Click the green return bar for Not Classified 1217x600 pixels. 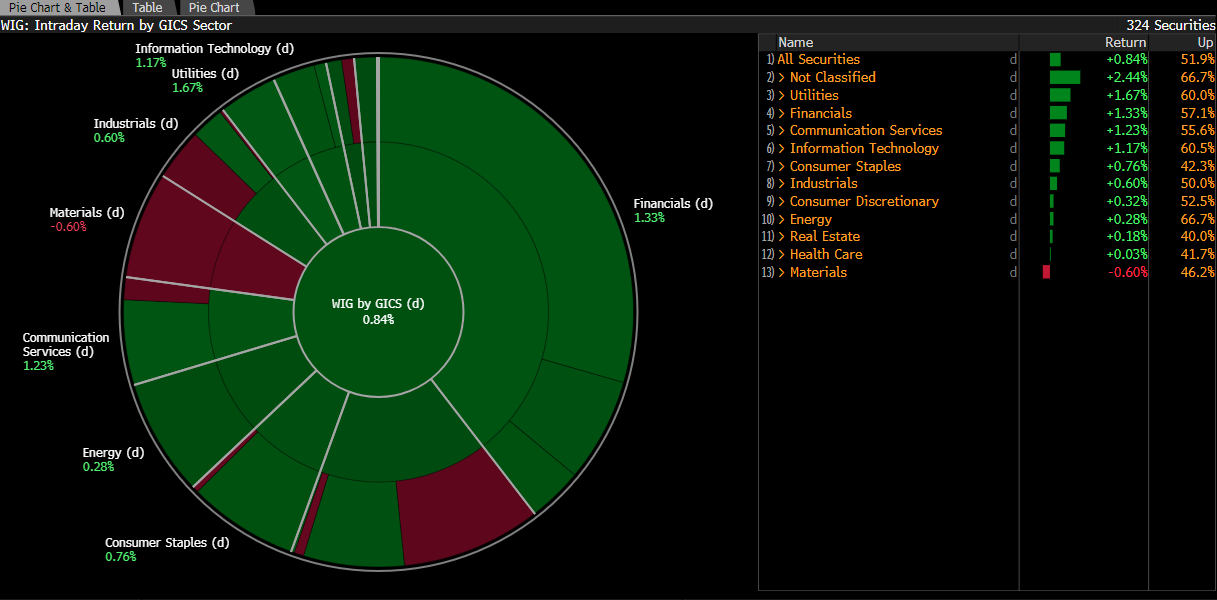click(1064, 77)
